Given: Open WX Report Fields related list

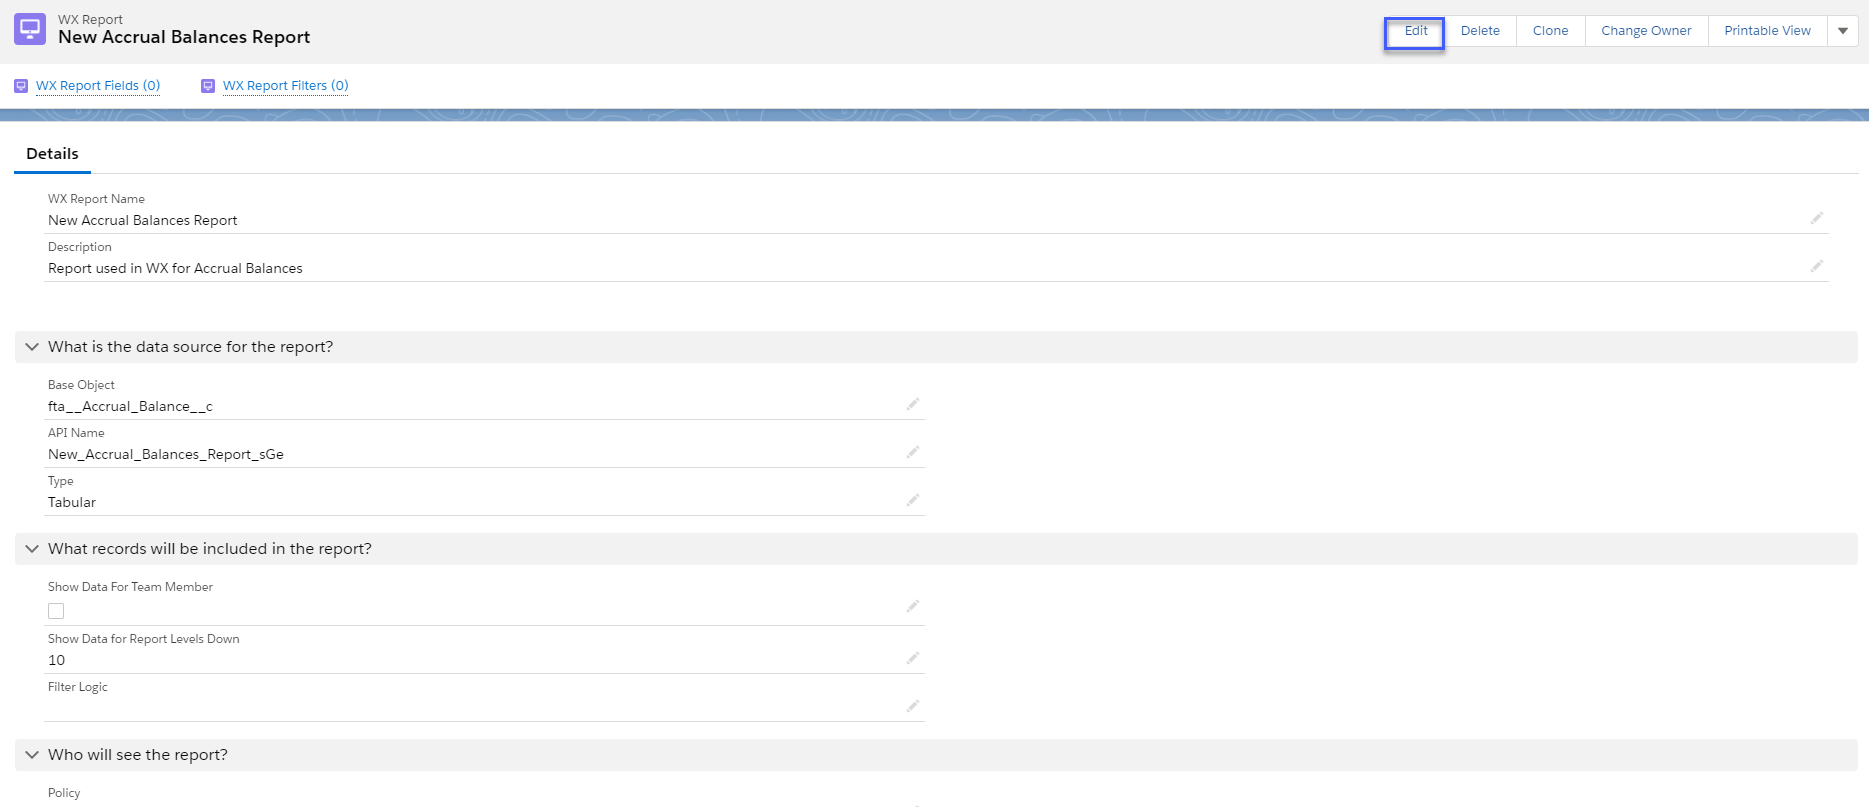Looking at the screenshot, I should tap(98, 86).
